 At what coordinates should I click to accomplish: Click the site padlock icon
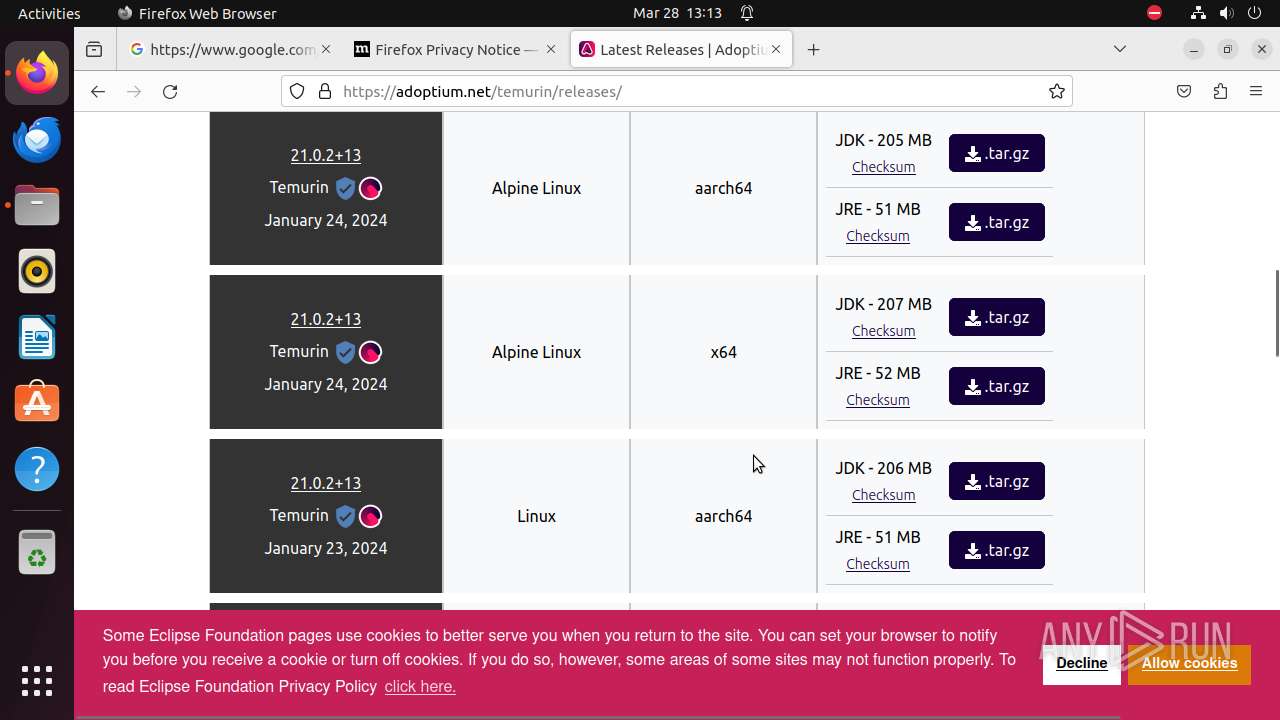tap(324, 91)
